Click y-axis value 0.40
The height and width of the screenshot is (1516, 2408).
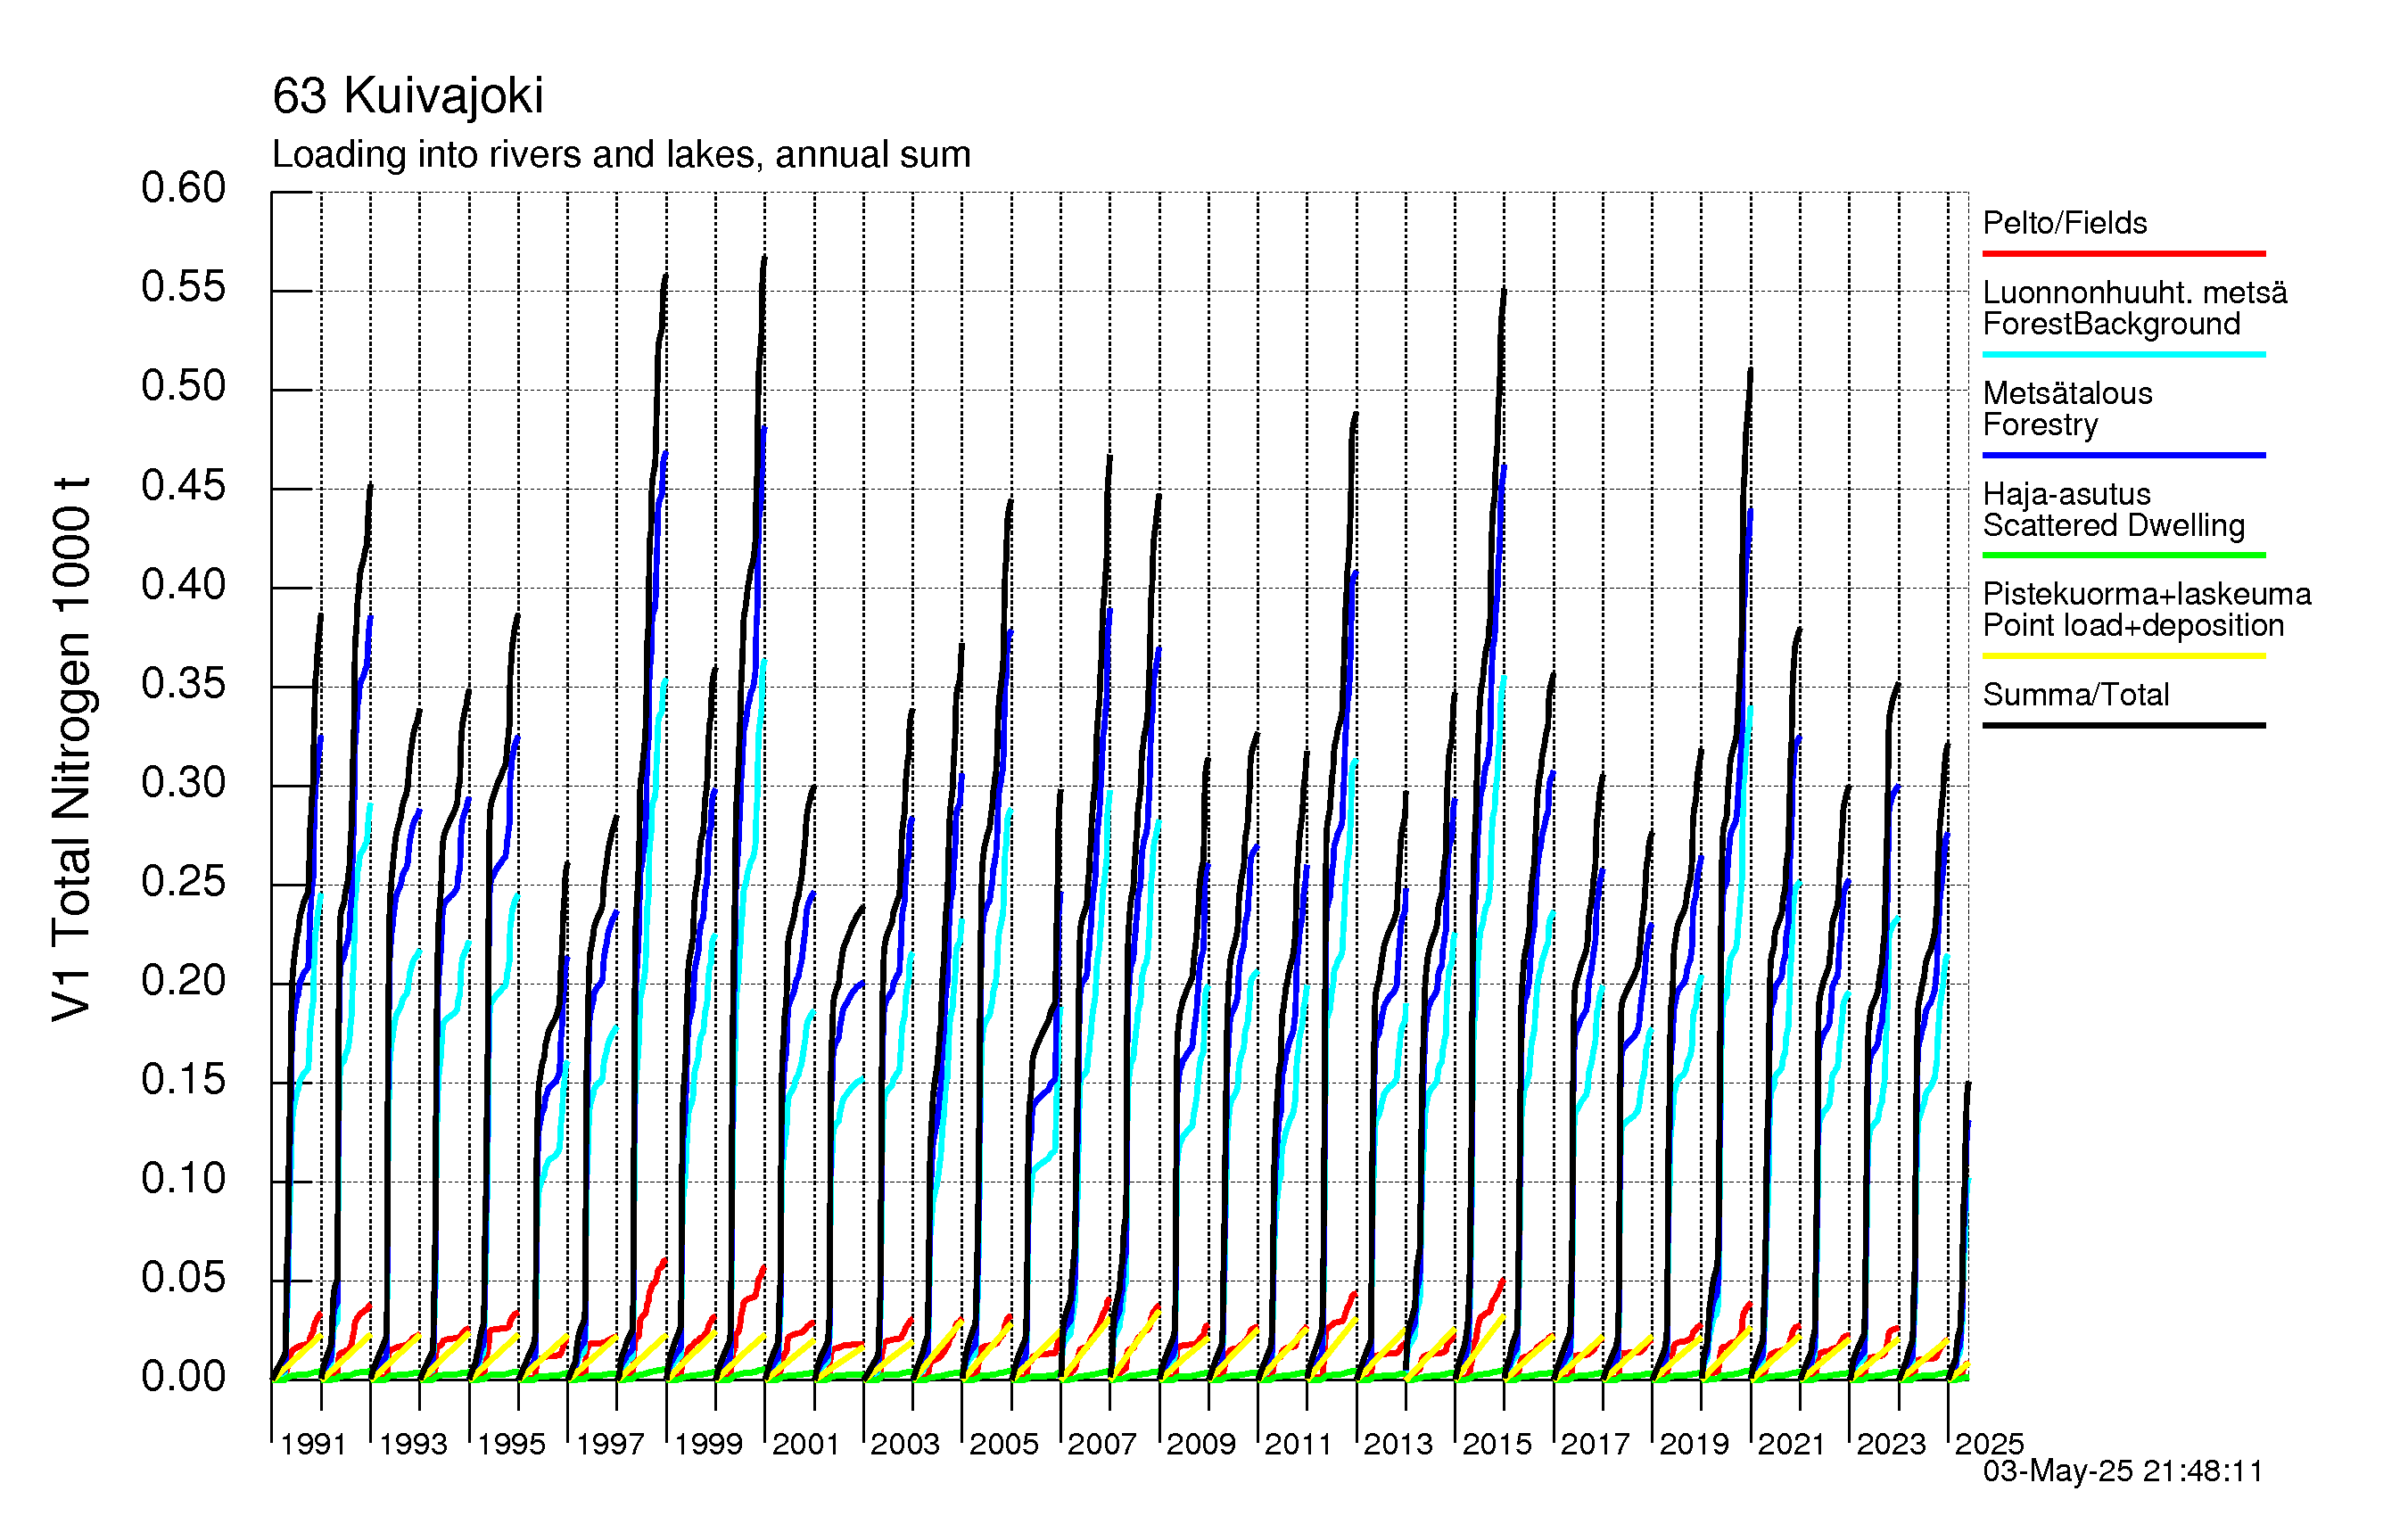point(183,585)
